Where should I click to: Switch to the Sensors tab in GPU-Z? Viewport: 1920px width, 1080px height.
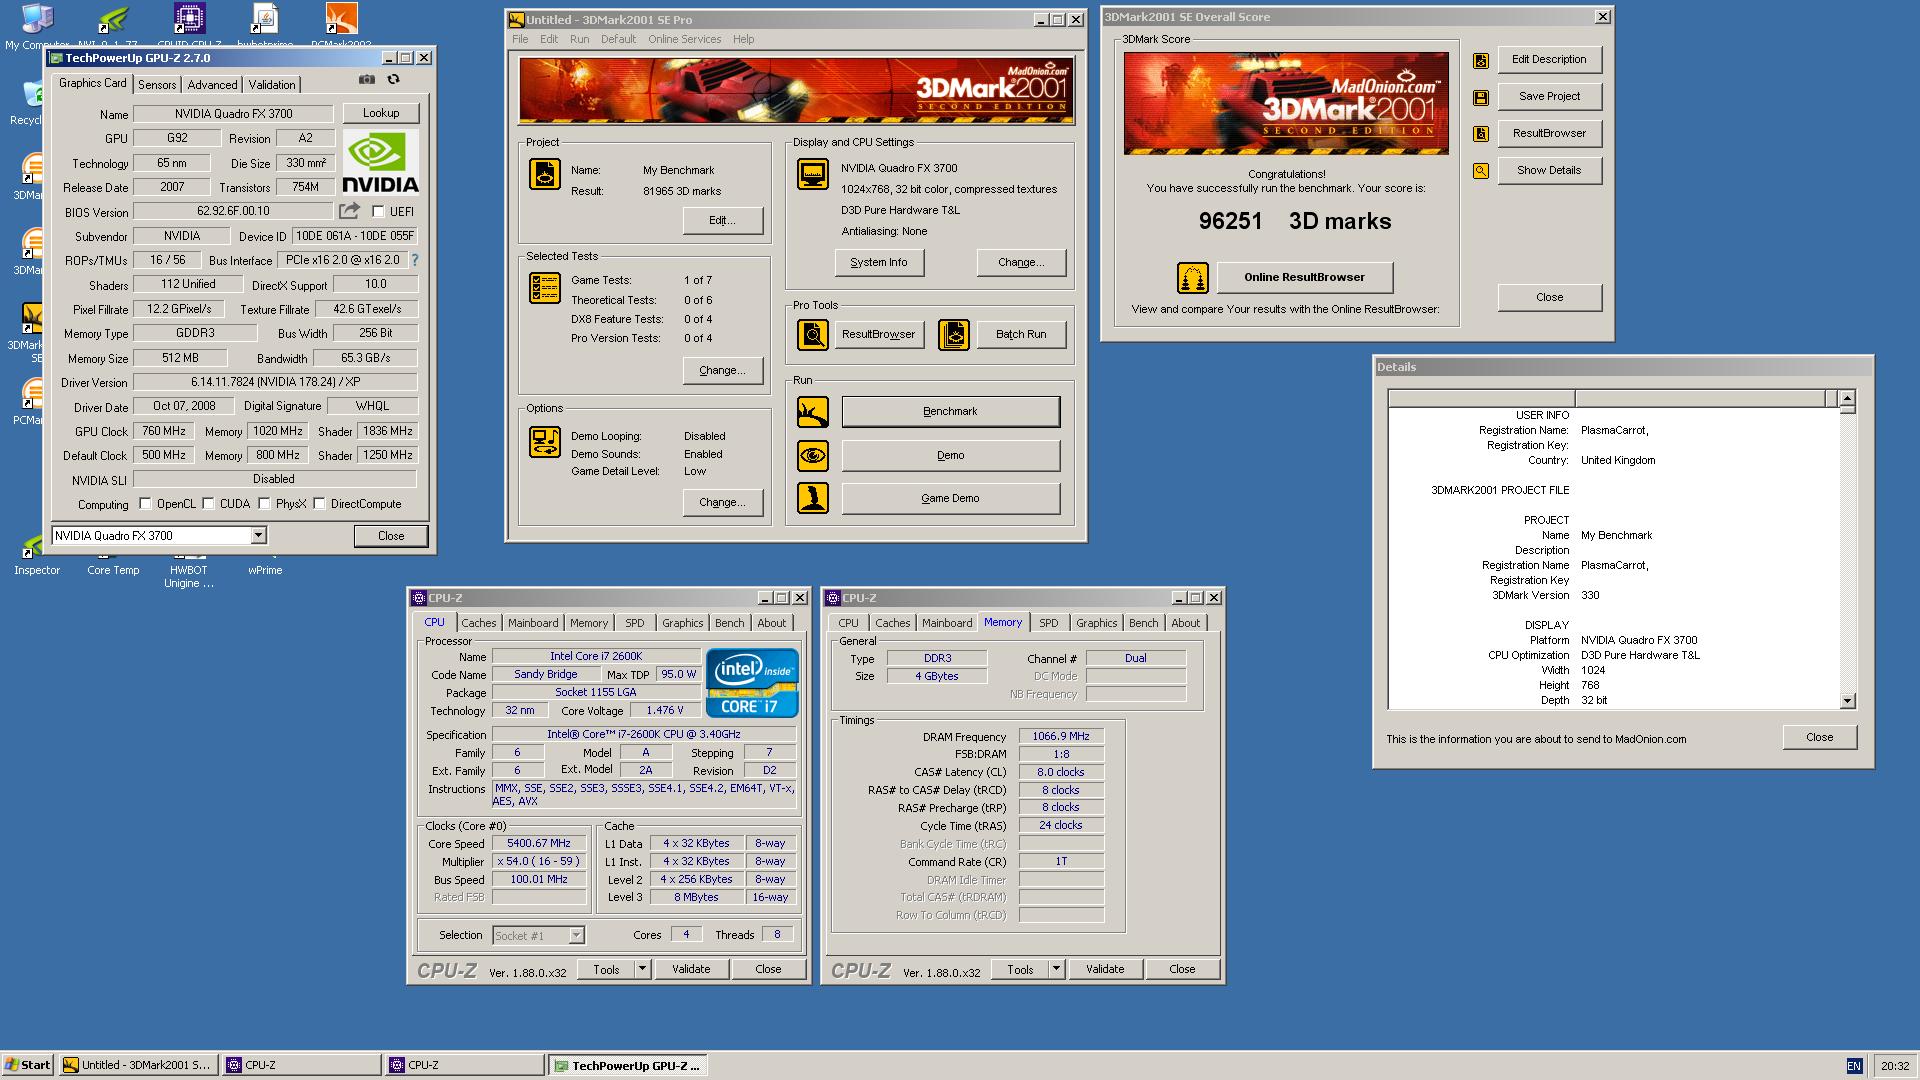tap(157, 85)
